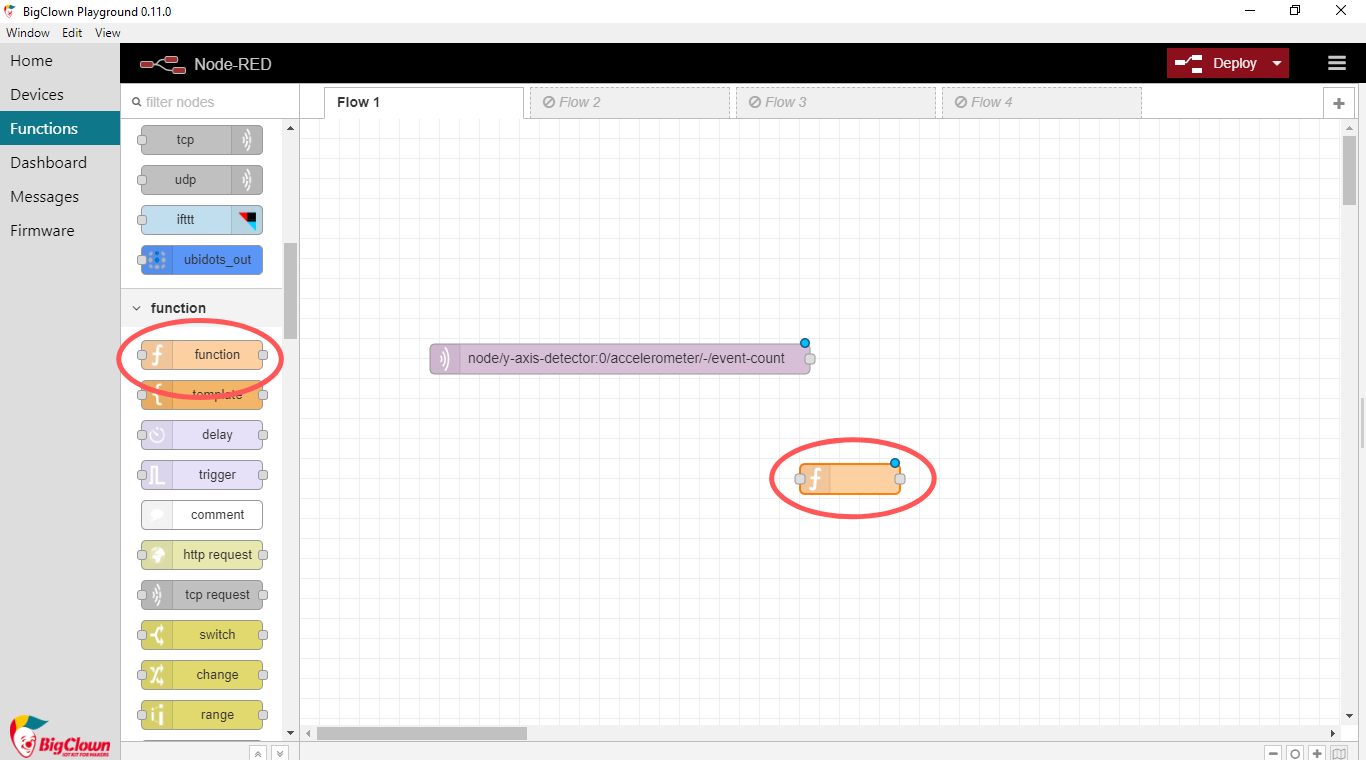Click the canvas vertical scrollbar thumb

pyautogui.click(x=1350, y=169)
